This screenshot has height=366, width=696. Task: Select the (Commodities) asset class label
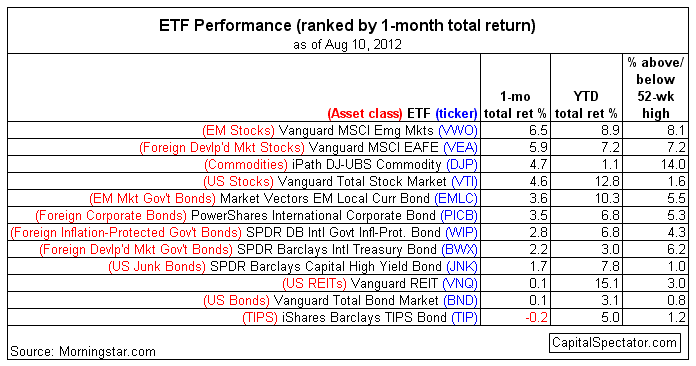point(246,165)
